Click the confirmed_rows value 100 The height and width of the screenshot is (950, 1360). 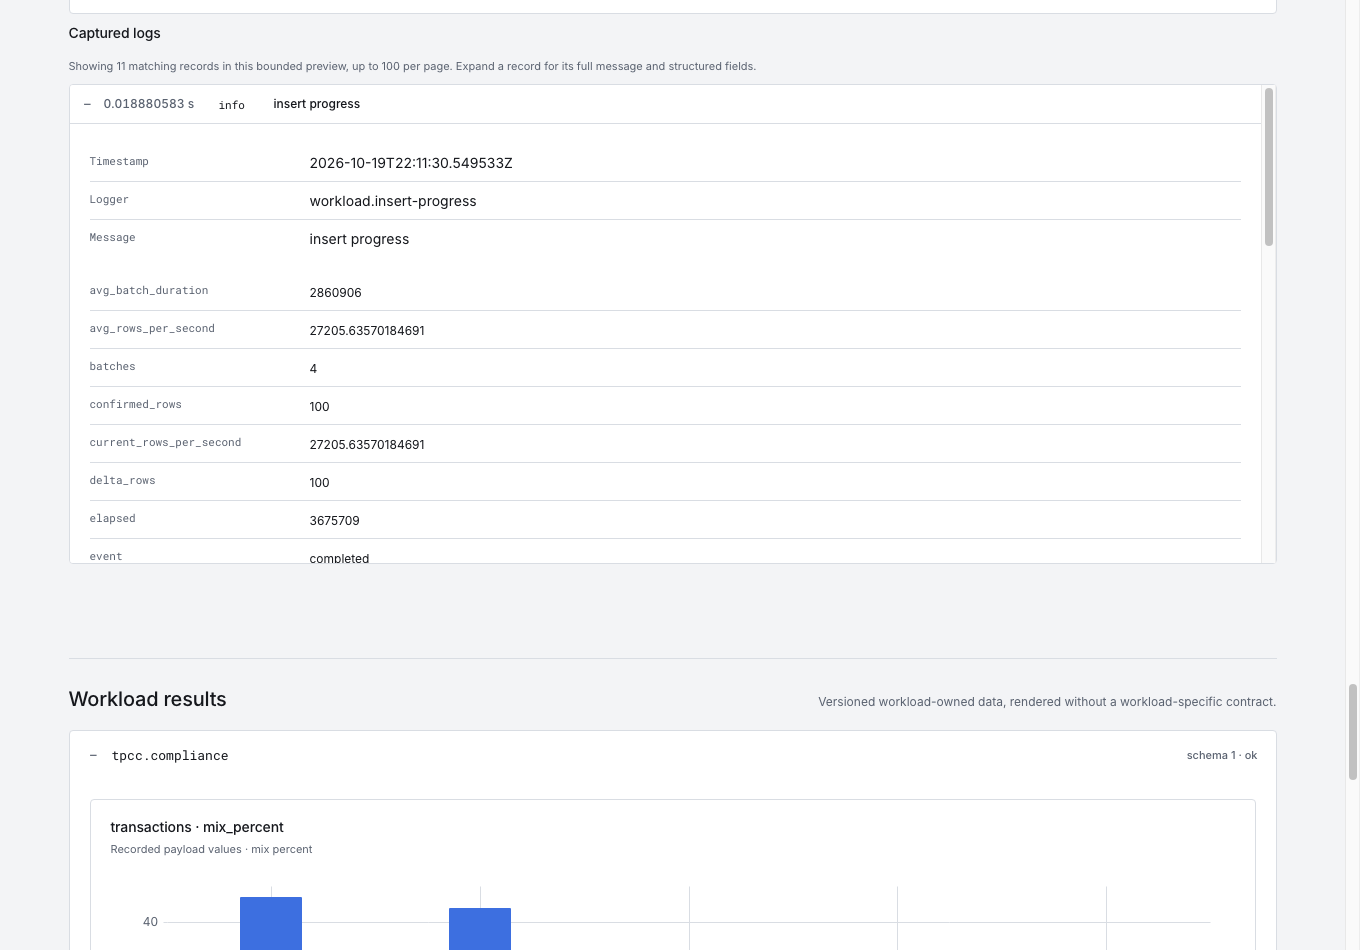[319, 407]
